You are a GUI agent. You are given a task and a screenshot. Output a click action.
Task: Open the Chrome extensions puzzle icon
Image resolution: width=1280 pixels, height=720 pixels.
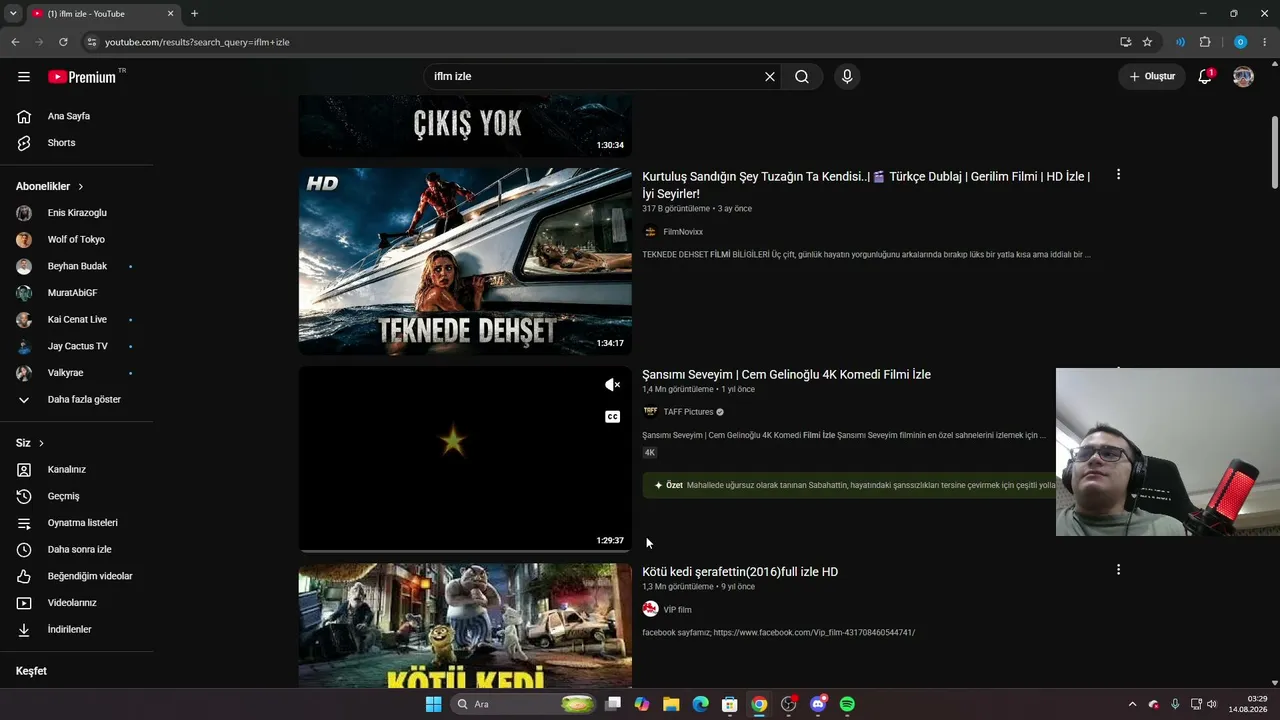[1205, 42]
